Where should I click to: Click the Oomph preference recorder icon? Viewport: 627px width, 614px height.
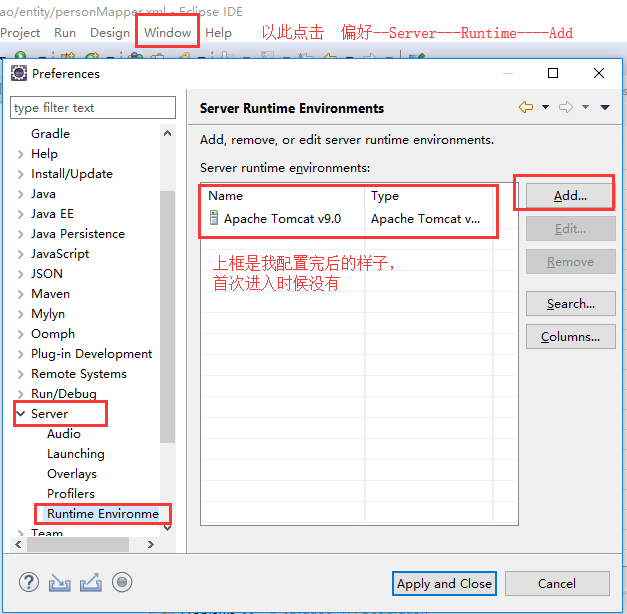click(122, 582)
